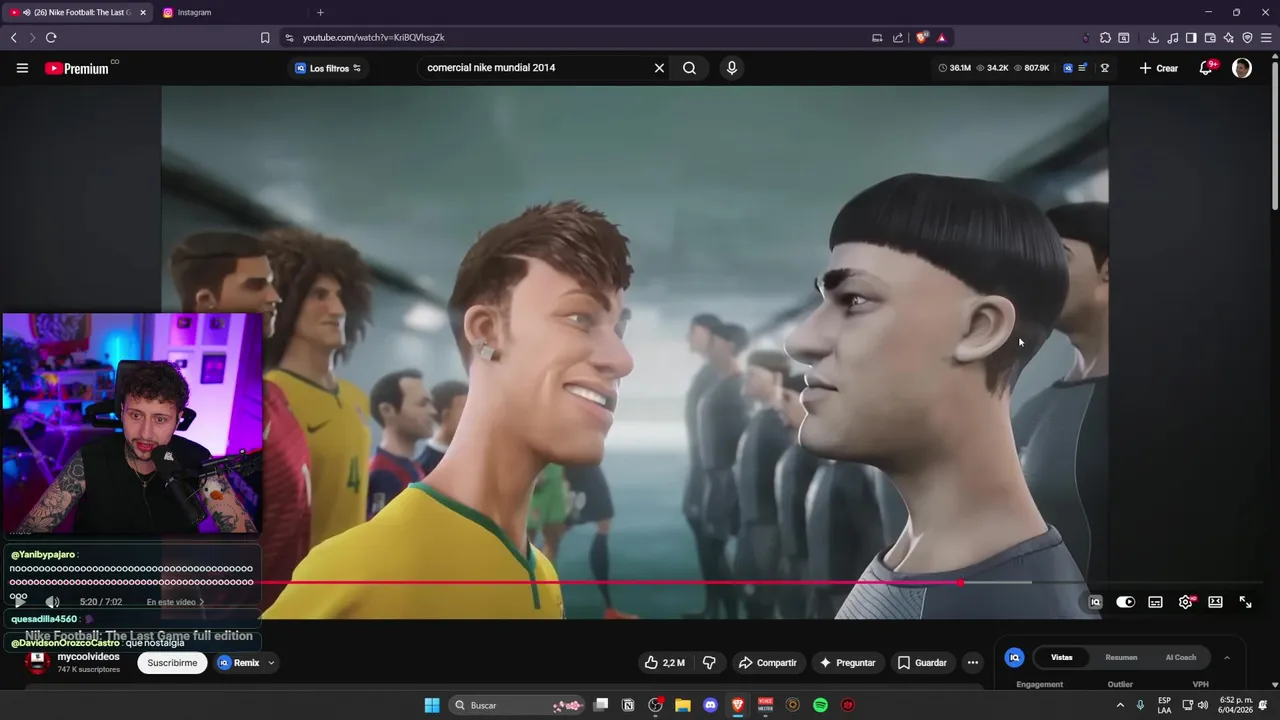Switch to theater mode view
This screenshot has height=720, width=1280.
pyautogui.click(x=1215, y=602)
